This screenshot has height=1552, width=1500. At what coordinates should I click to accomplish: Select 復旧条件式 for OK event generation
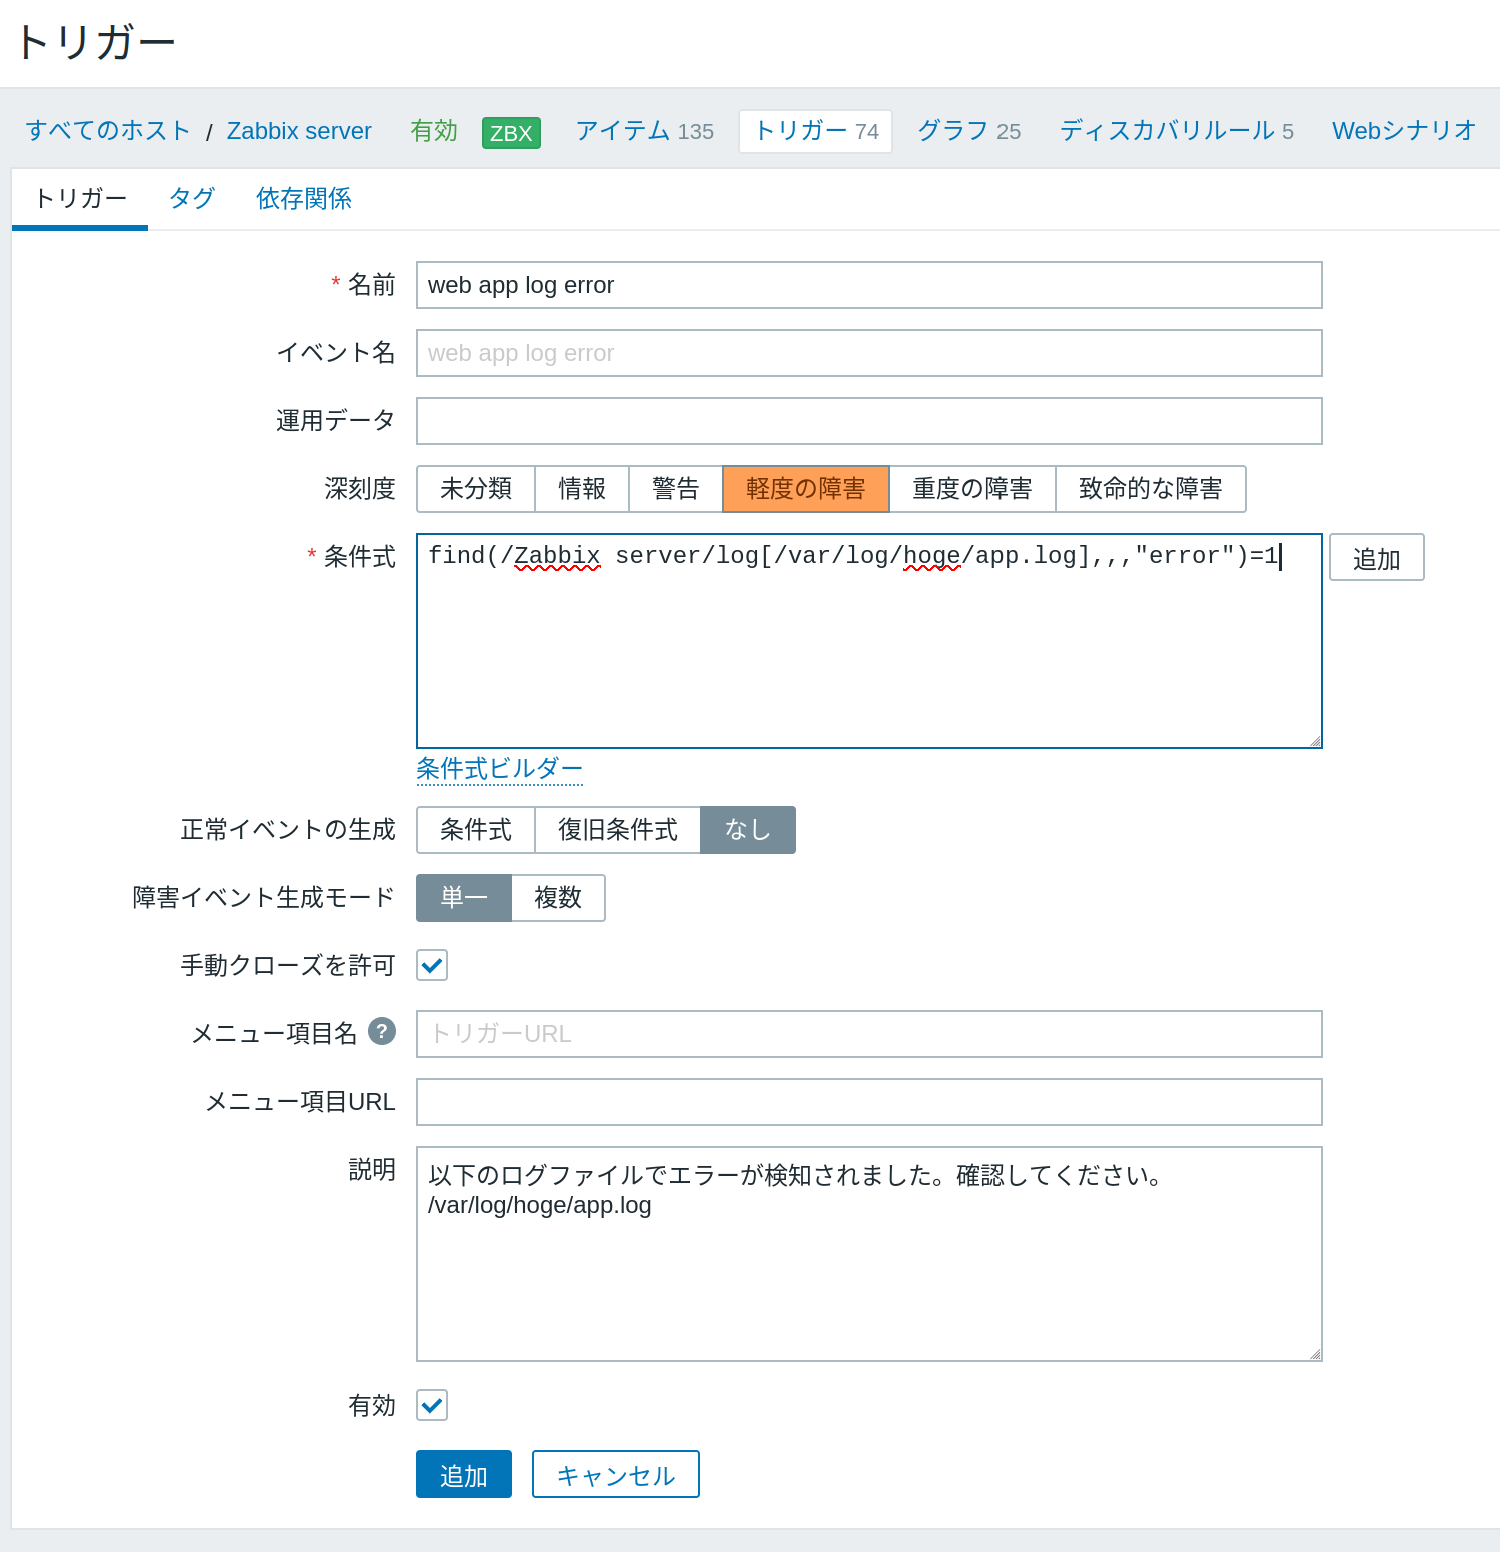point(617,830)
